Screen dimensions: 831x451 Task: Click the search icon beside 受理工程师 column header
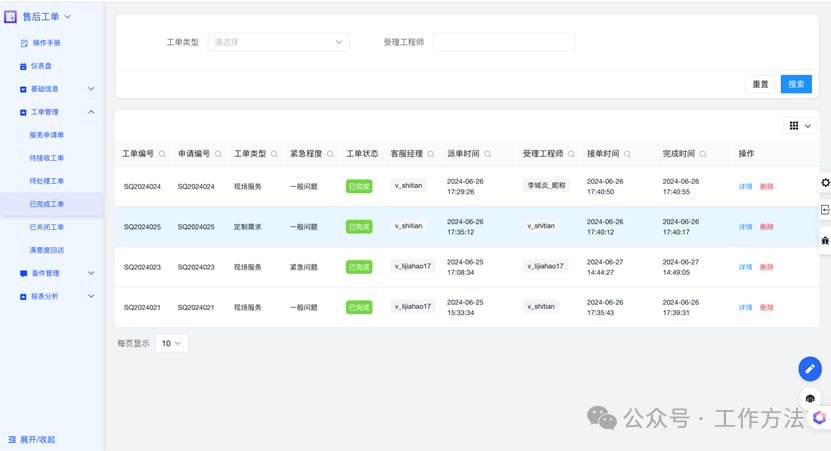(571, 154)
